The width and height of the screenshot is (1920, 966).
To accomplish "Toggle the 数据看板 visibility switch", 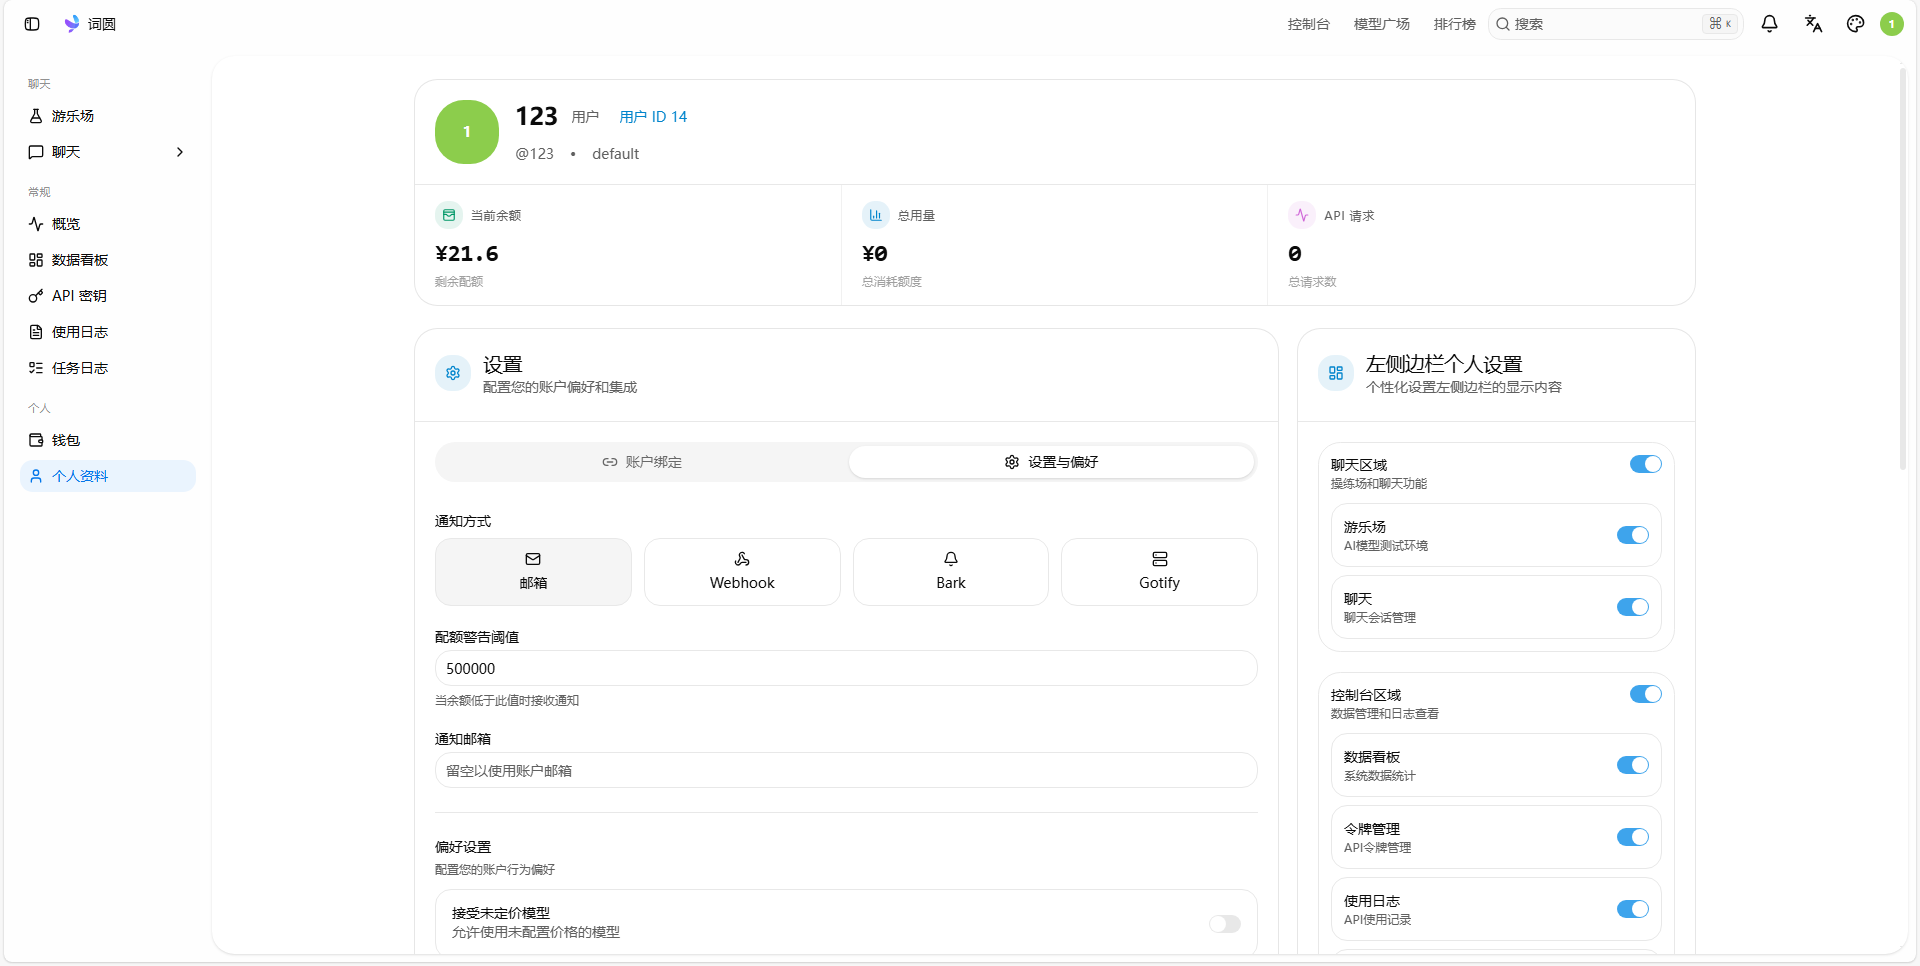I will [x=1633, y=765].
